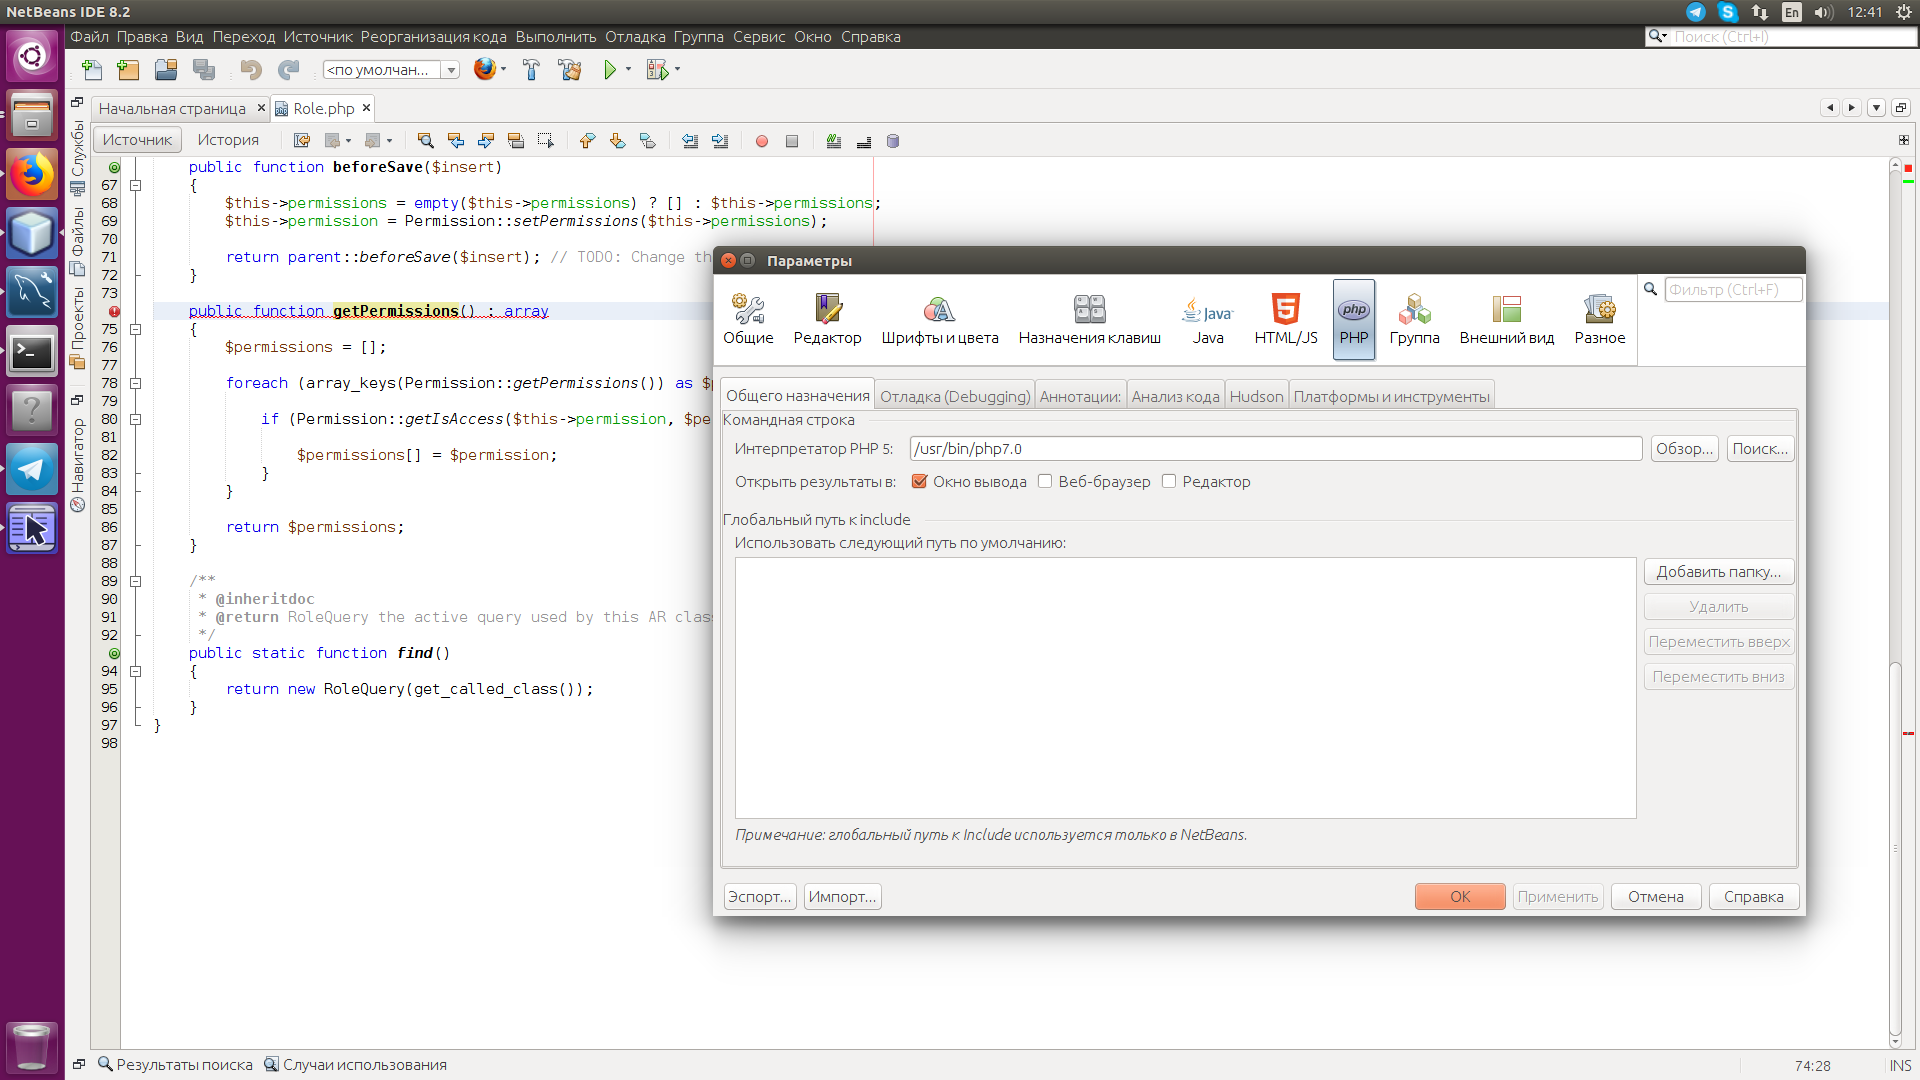Open the project configuration dropdown
Screen dimensions: 1920x1080
391,70
